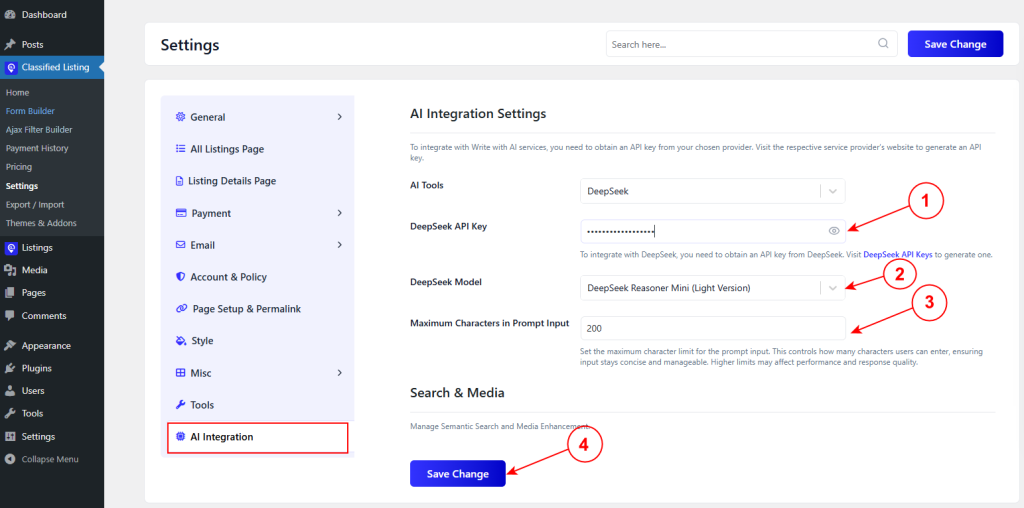Click the Collapse Menu arrow icon
1024x508 pixels.
coord(10,459)
